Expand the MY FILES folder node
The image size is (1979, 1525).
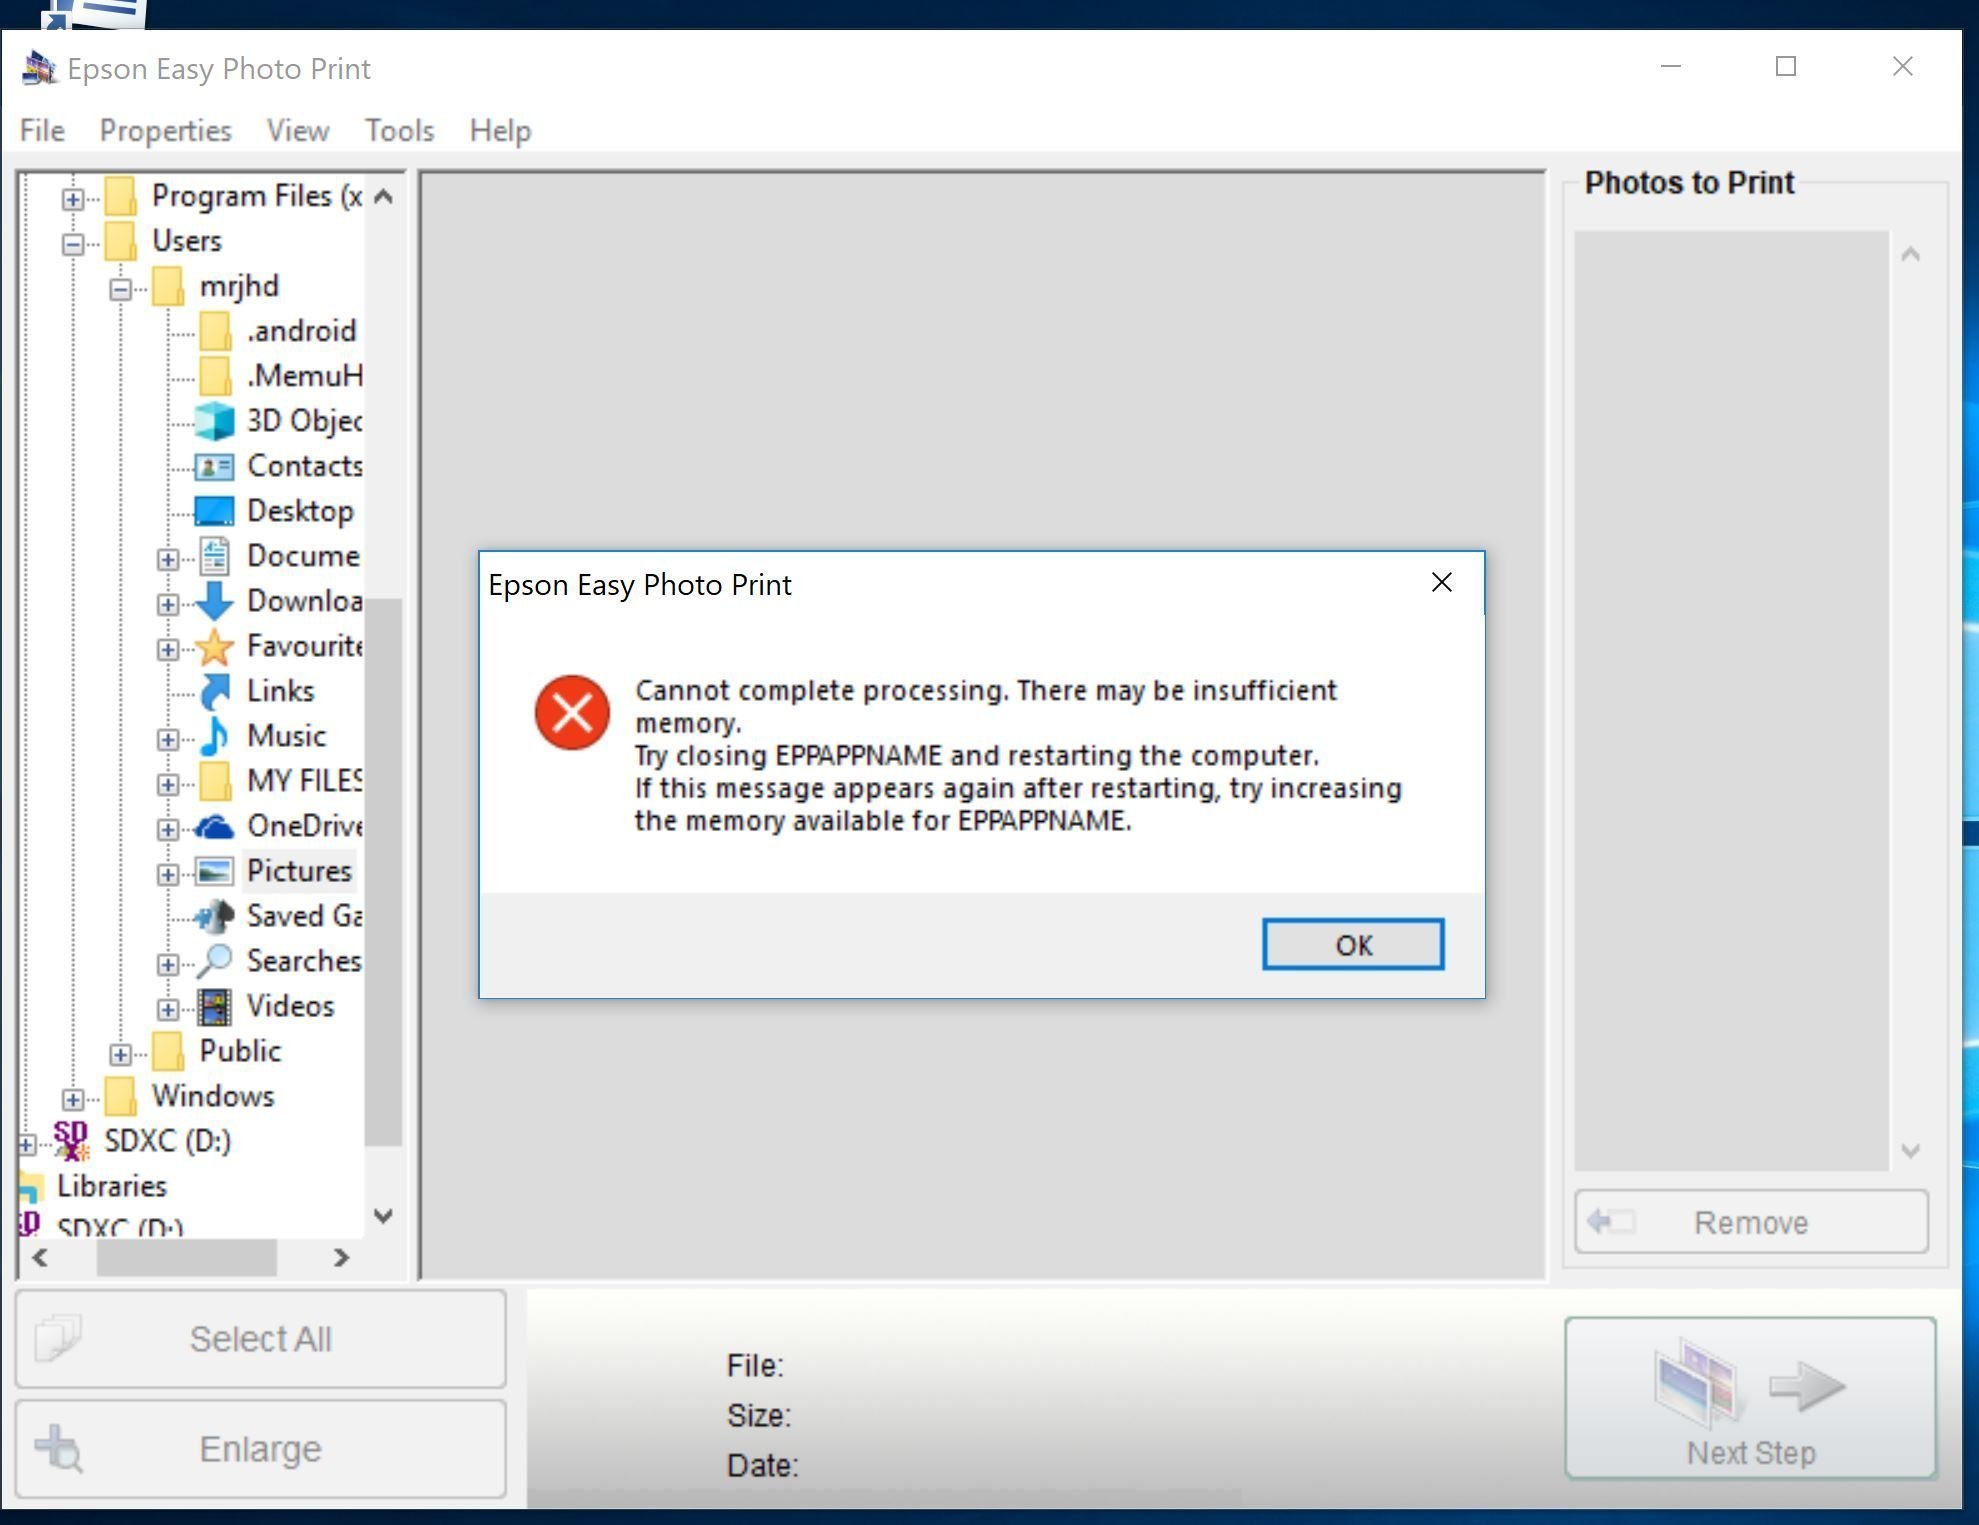(x=168, y=784)
